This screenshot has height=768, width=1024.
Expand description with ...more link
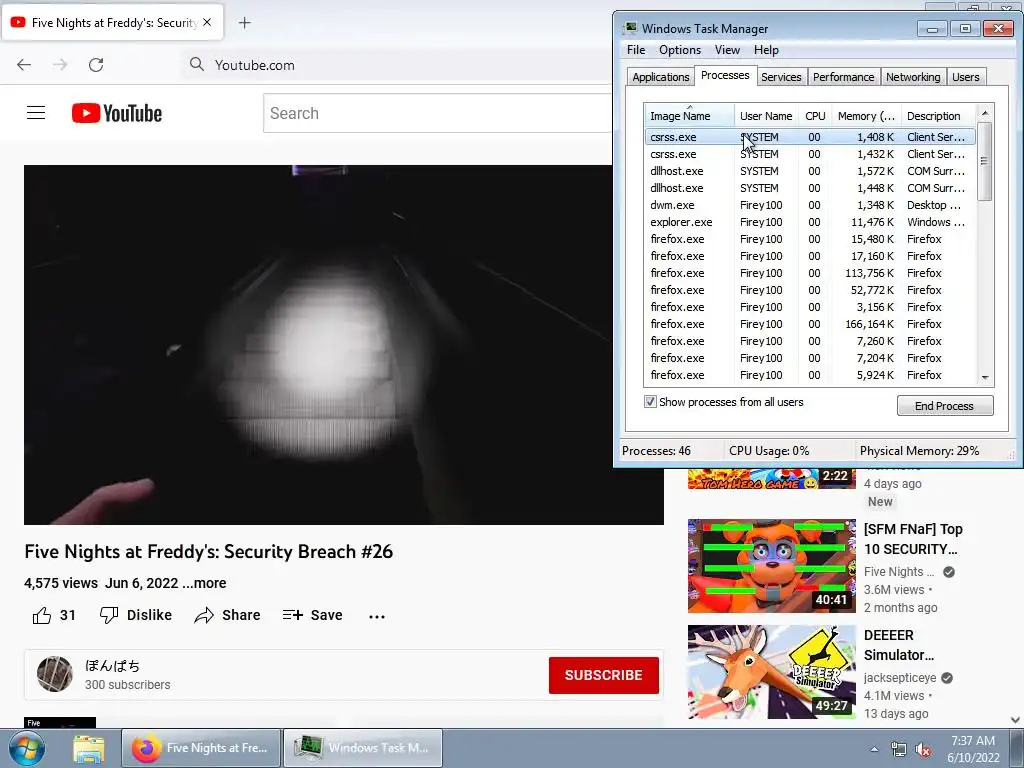pyautogui.click(x=204, y=583)
